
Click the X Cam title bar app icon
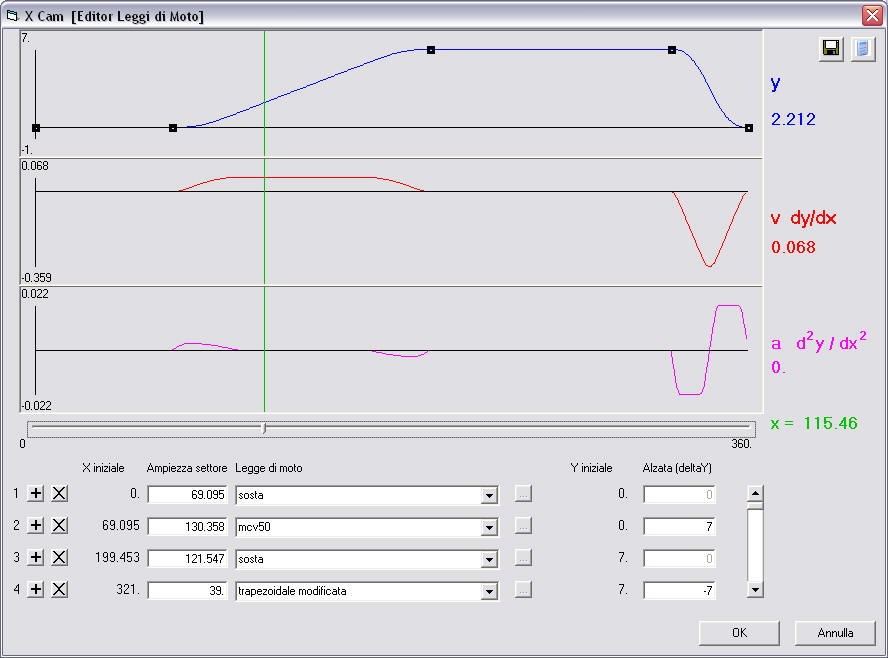[12, 16]
